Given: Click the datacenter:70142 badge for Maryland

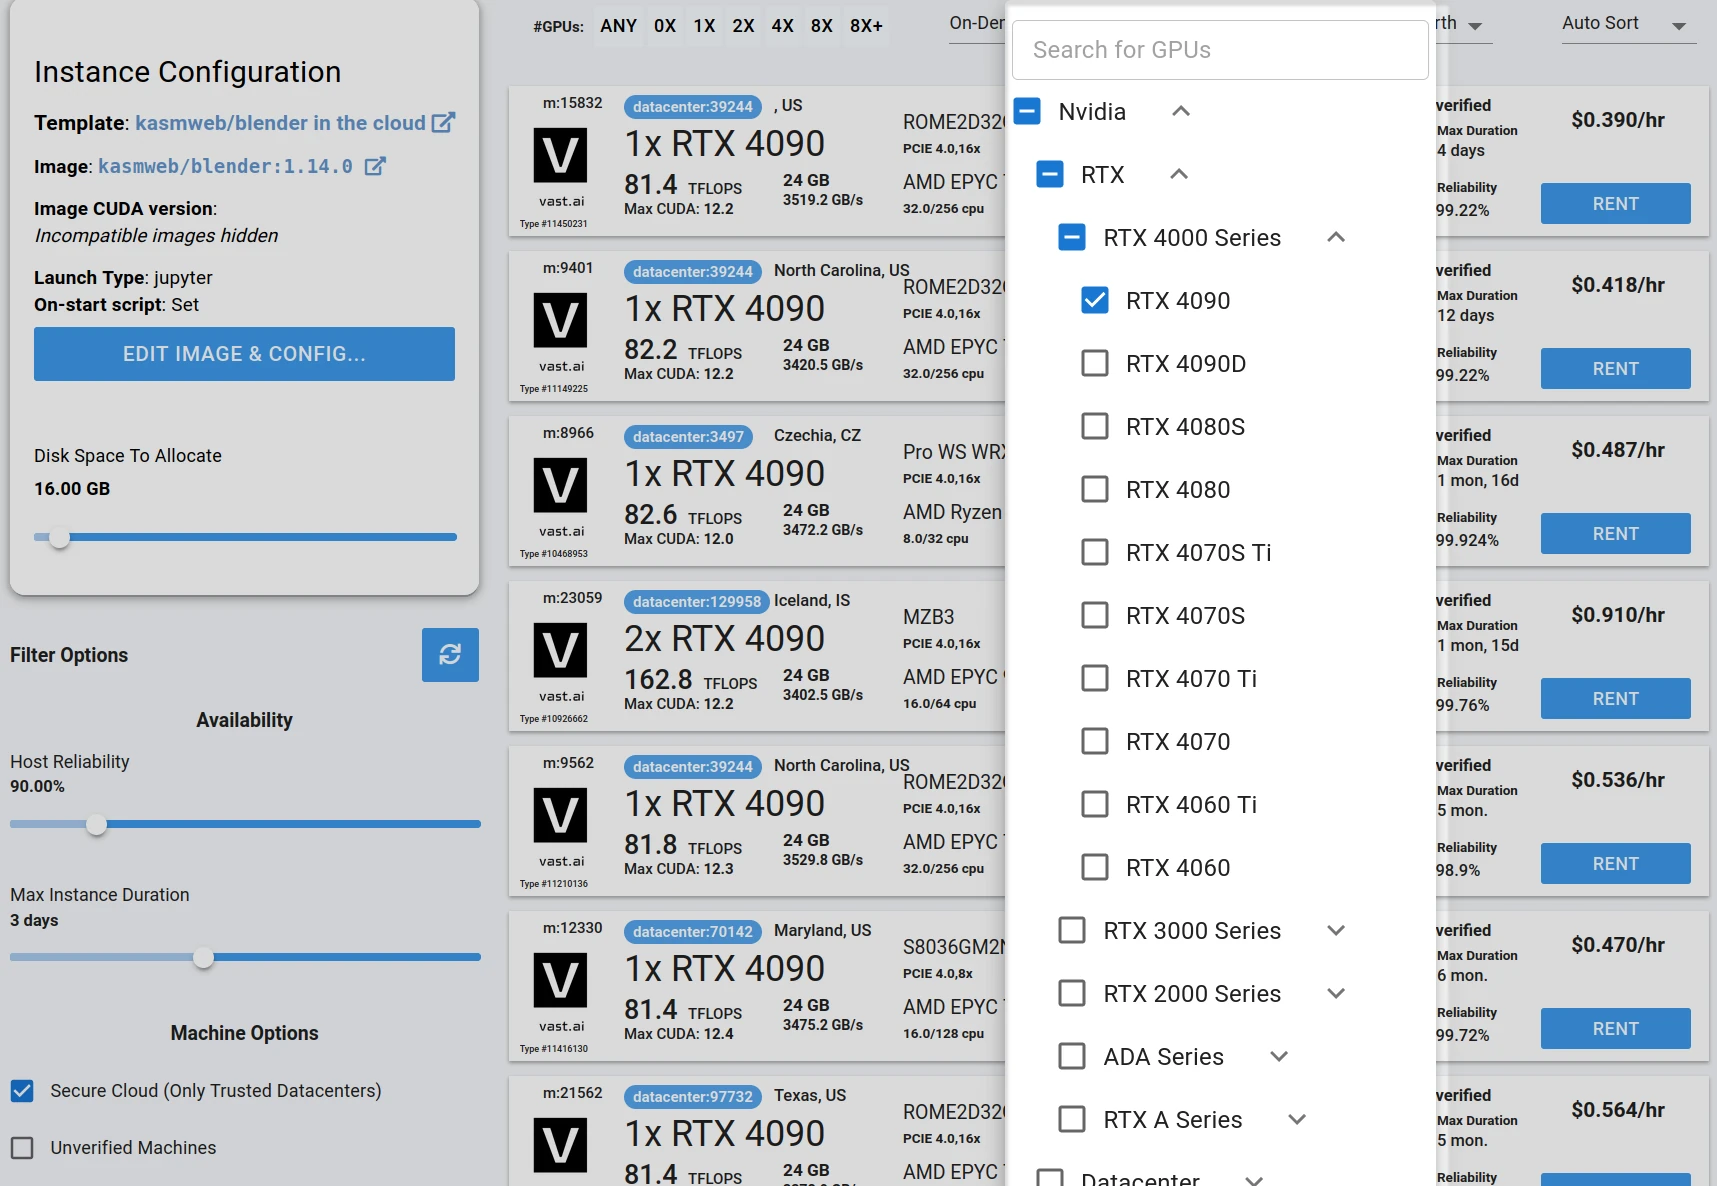Looking at the screenshot, I should (x=693, y=931).
